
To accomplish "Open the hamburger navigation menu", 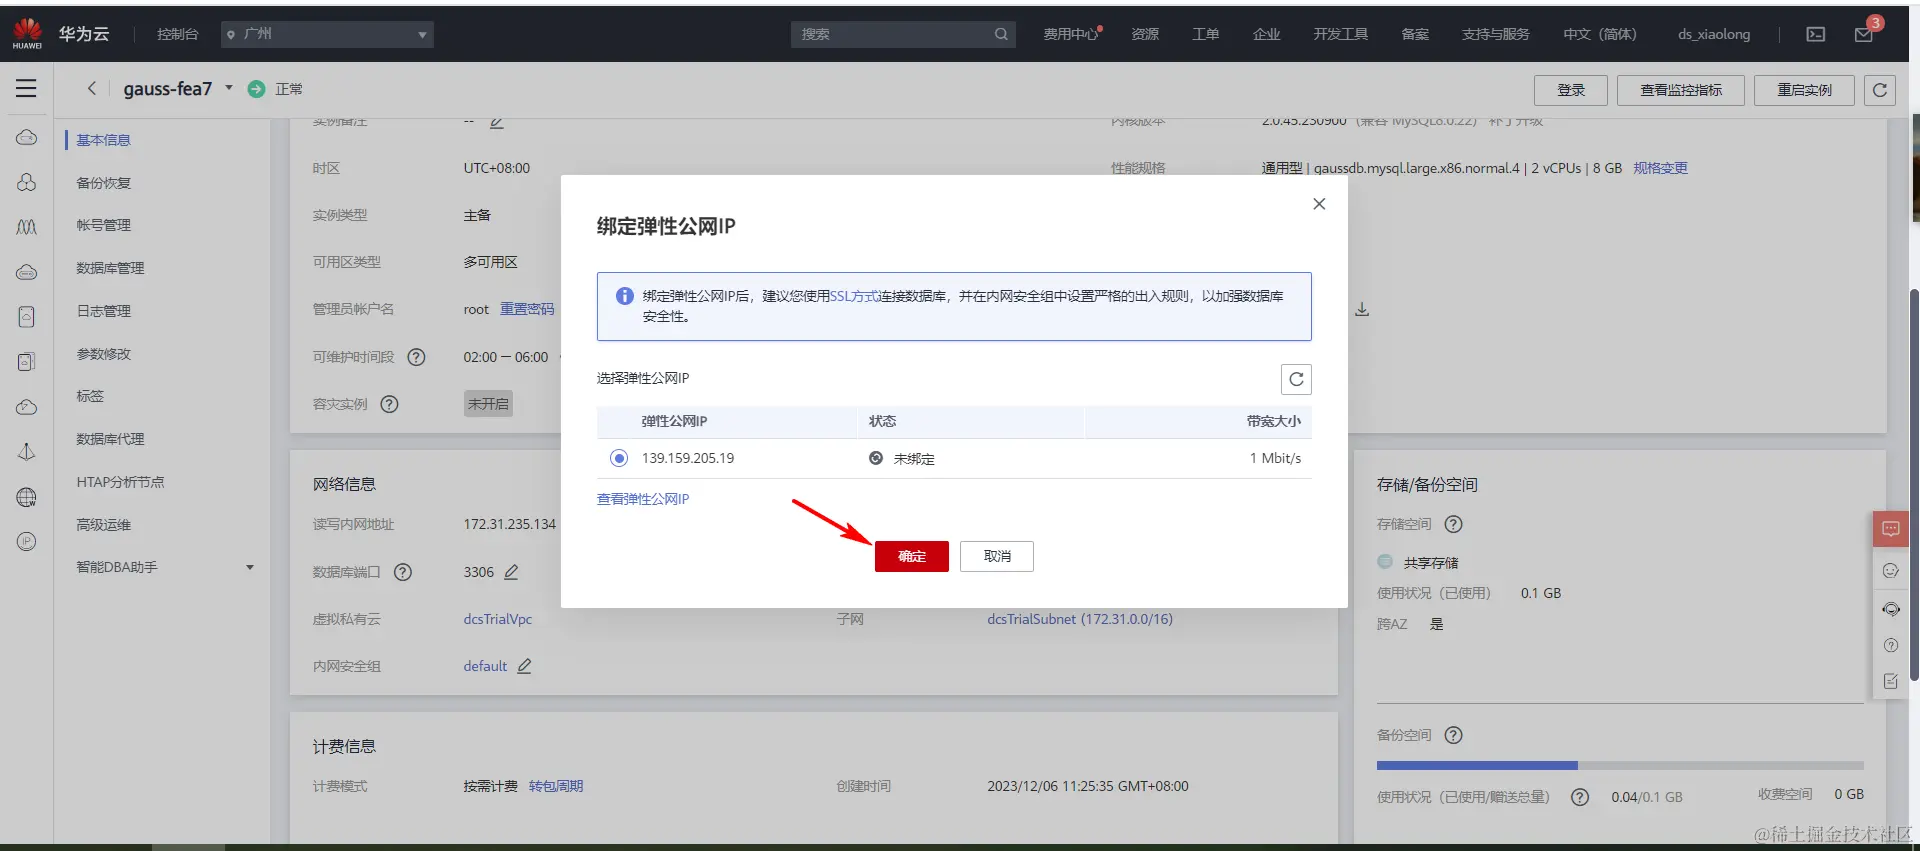I will pos(26,88).
